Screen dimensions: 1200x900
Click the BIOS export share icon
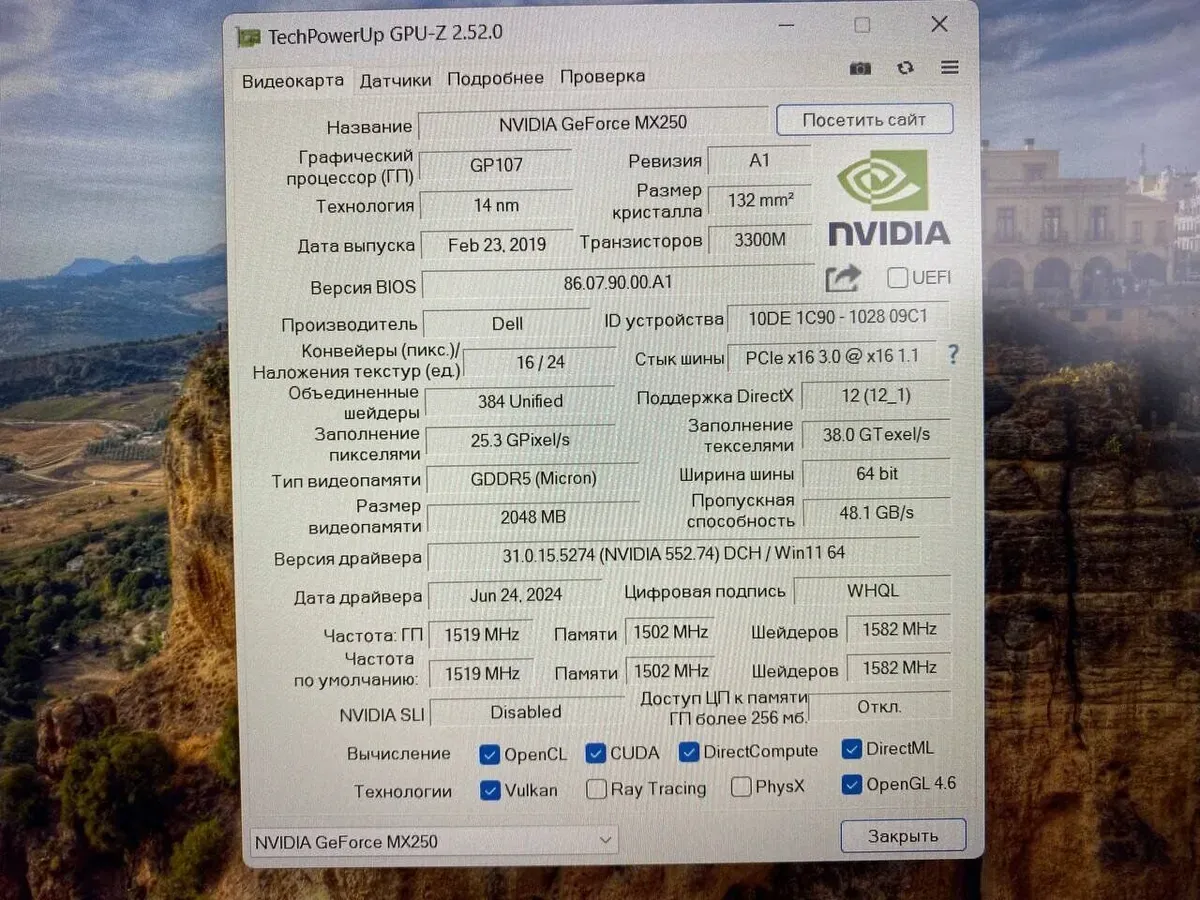coord(843,278)
